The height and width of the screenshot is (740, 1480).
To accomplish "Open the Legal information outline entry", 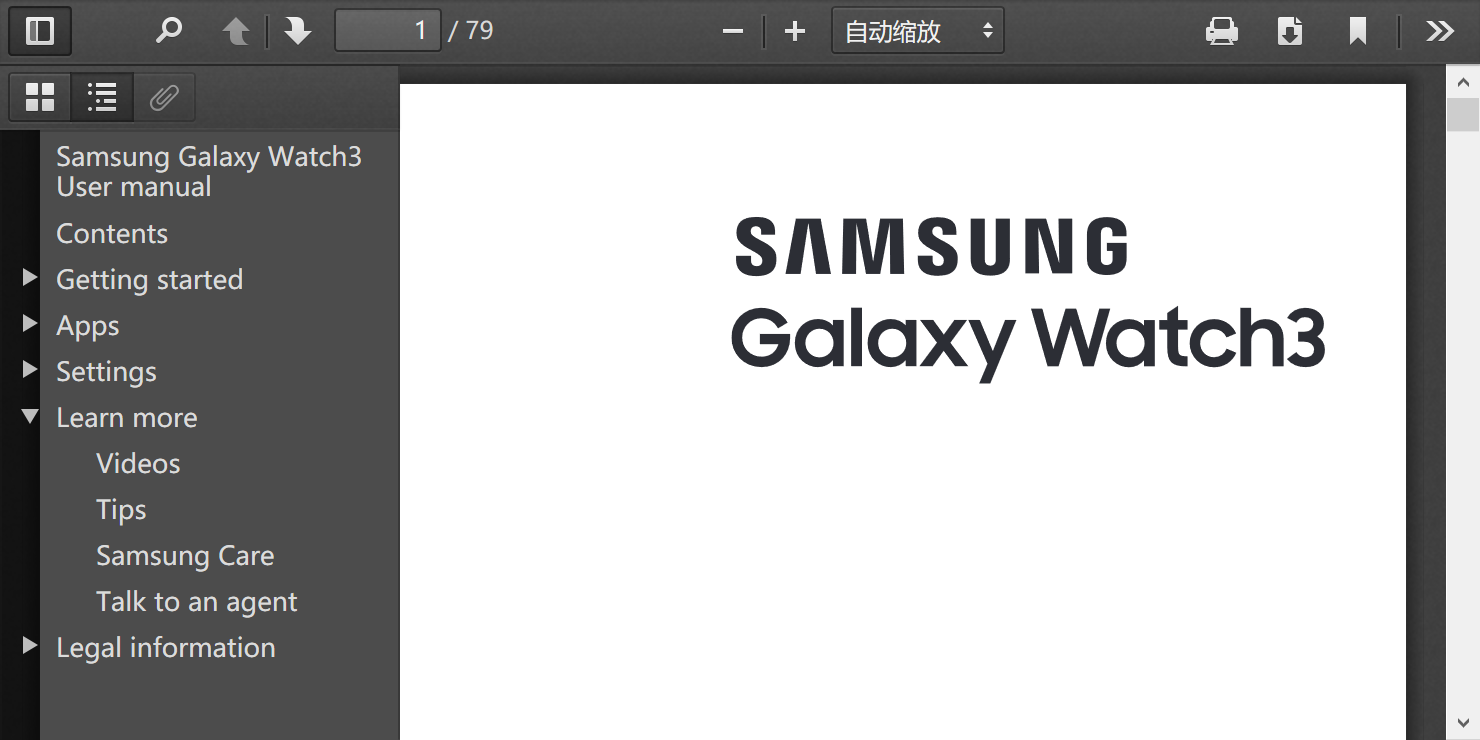I will 166,647.
